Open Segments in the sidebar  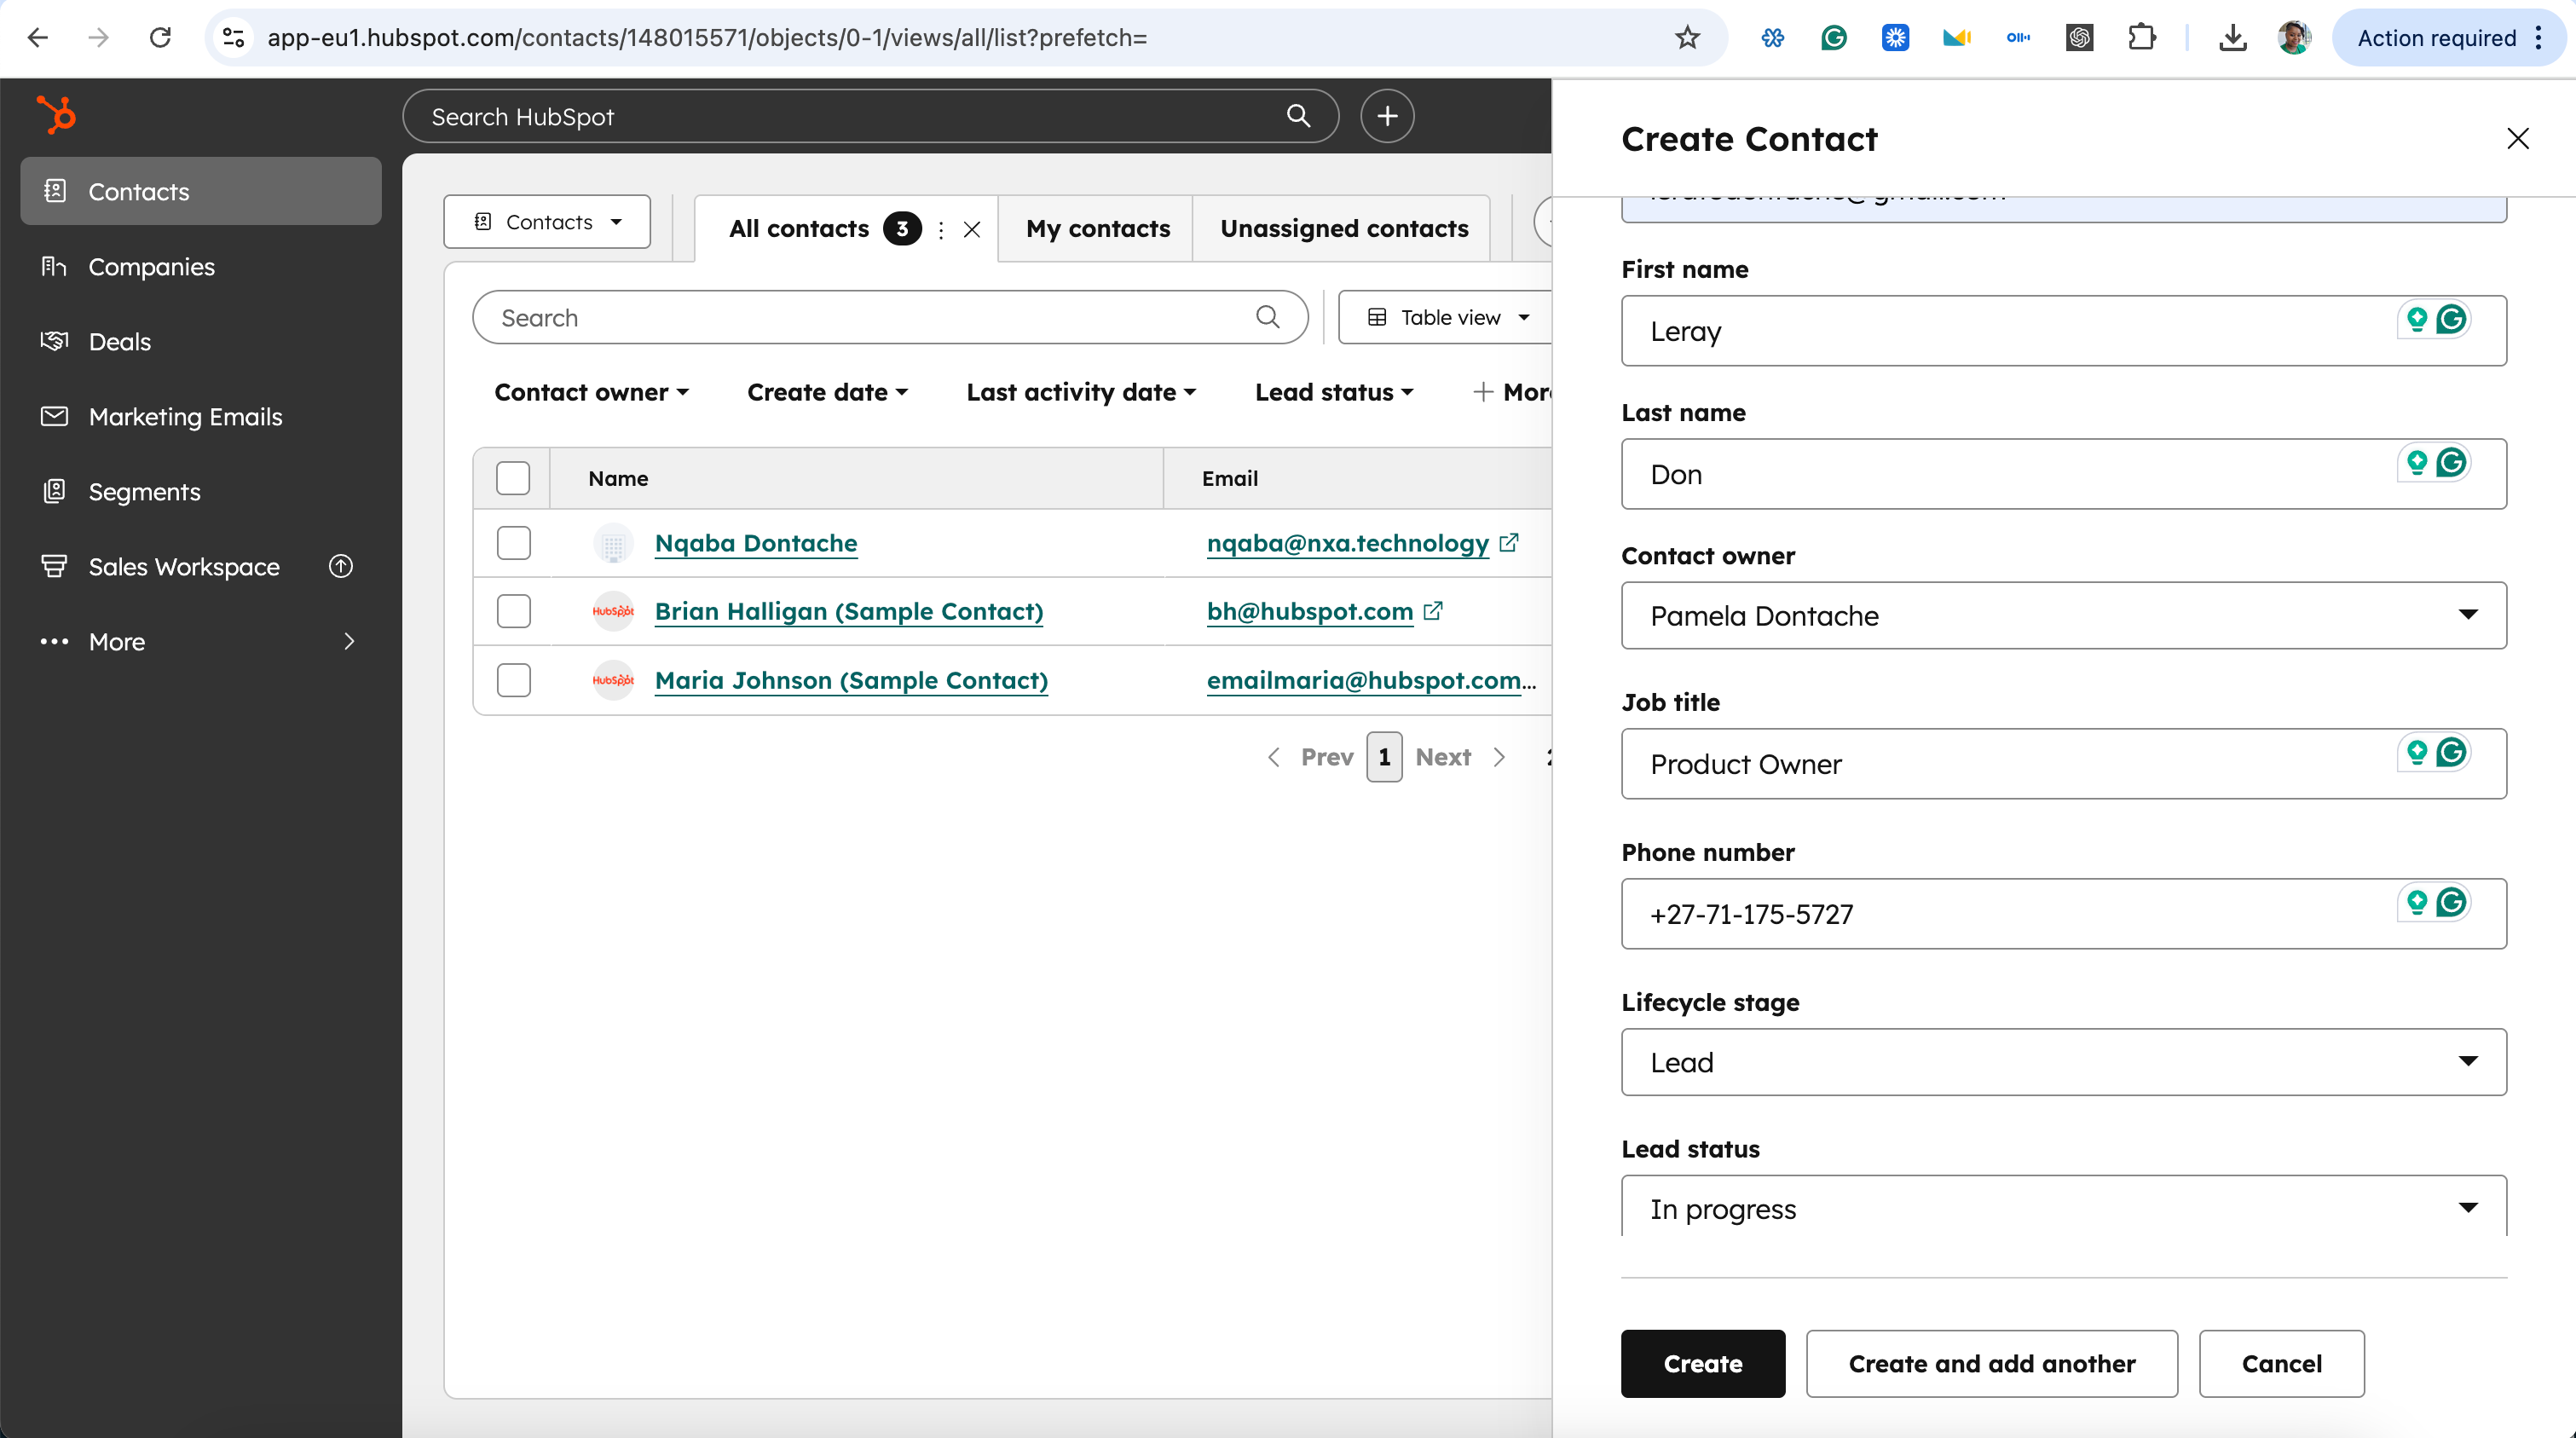pos(201,491)
